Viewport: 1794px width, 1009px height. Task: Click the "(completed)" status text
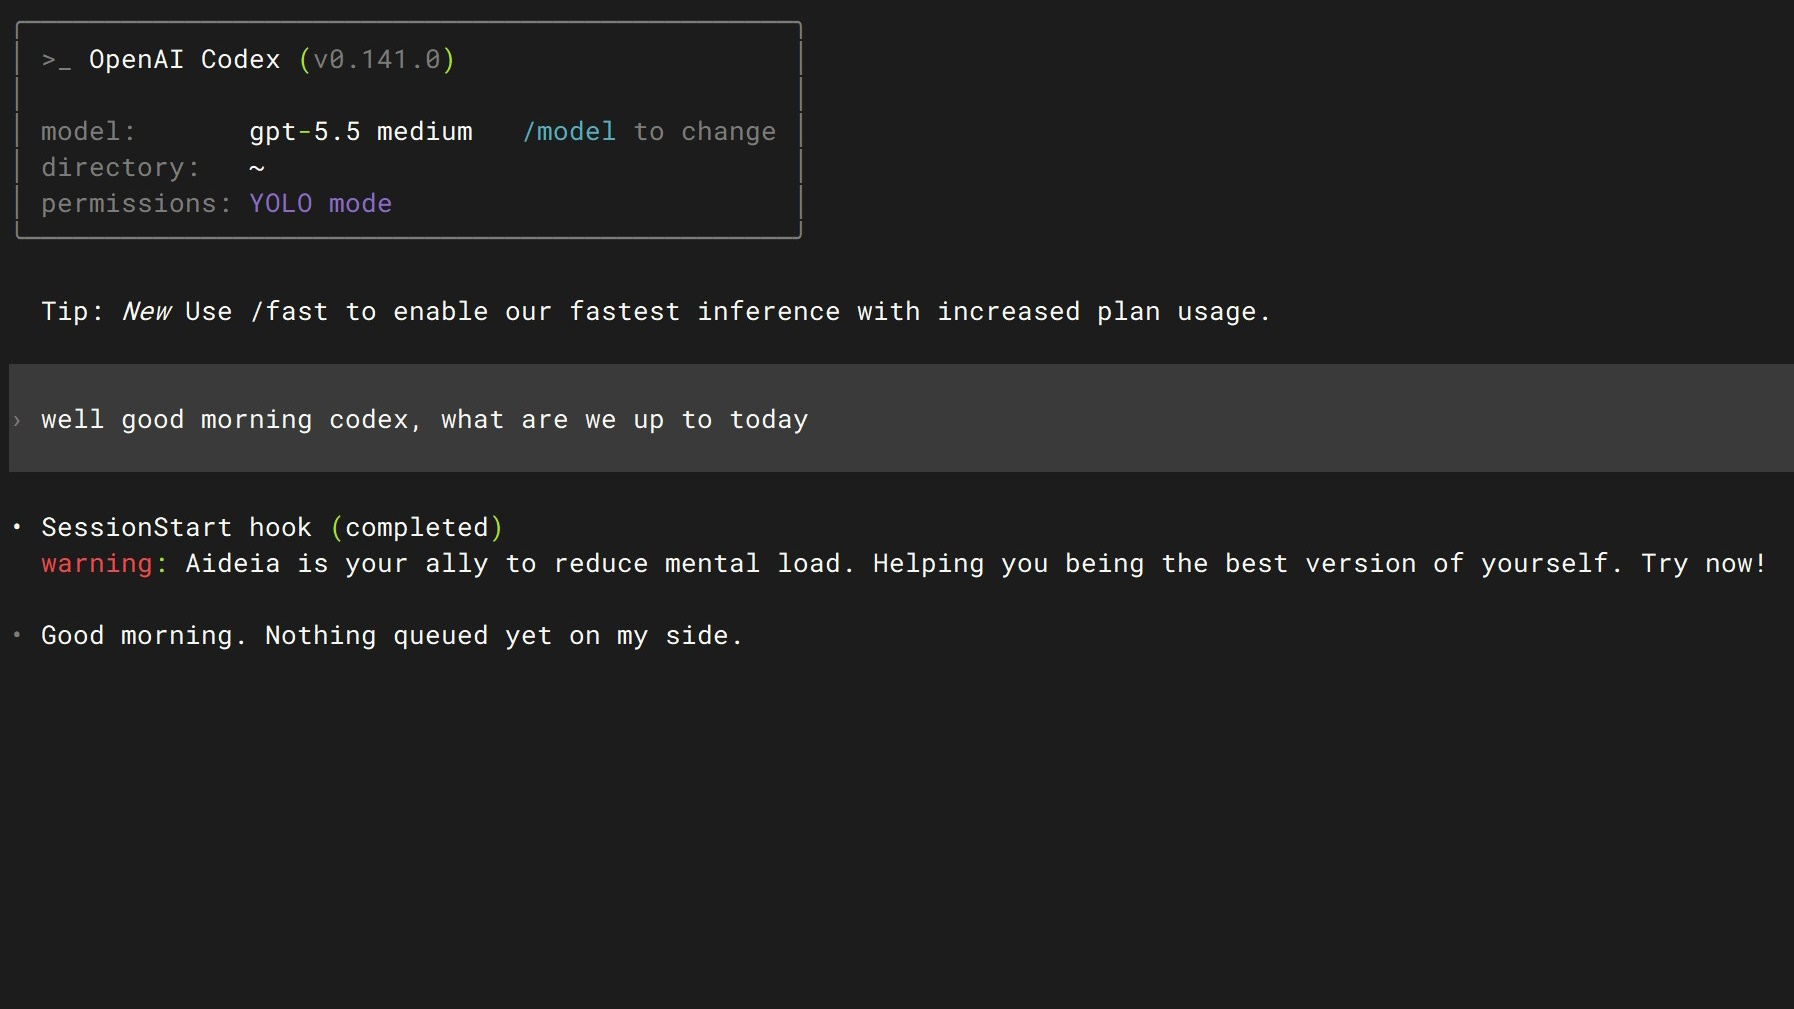[417, 528]
